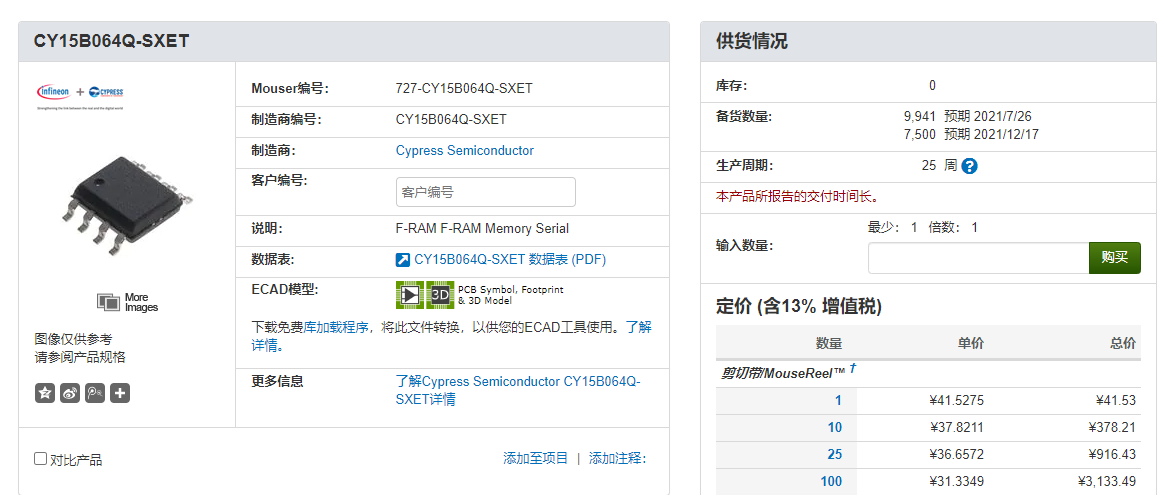The image size is (1160, 495).
Task: Open the CY15B064Q-SXET 数据表 (PDF) link
Action: pos(510,260)
